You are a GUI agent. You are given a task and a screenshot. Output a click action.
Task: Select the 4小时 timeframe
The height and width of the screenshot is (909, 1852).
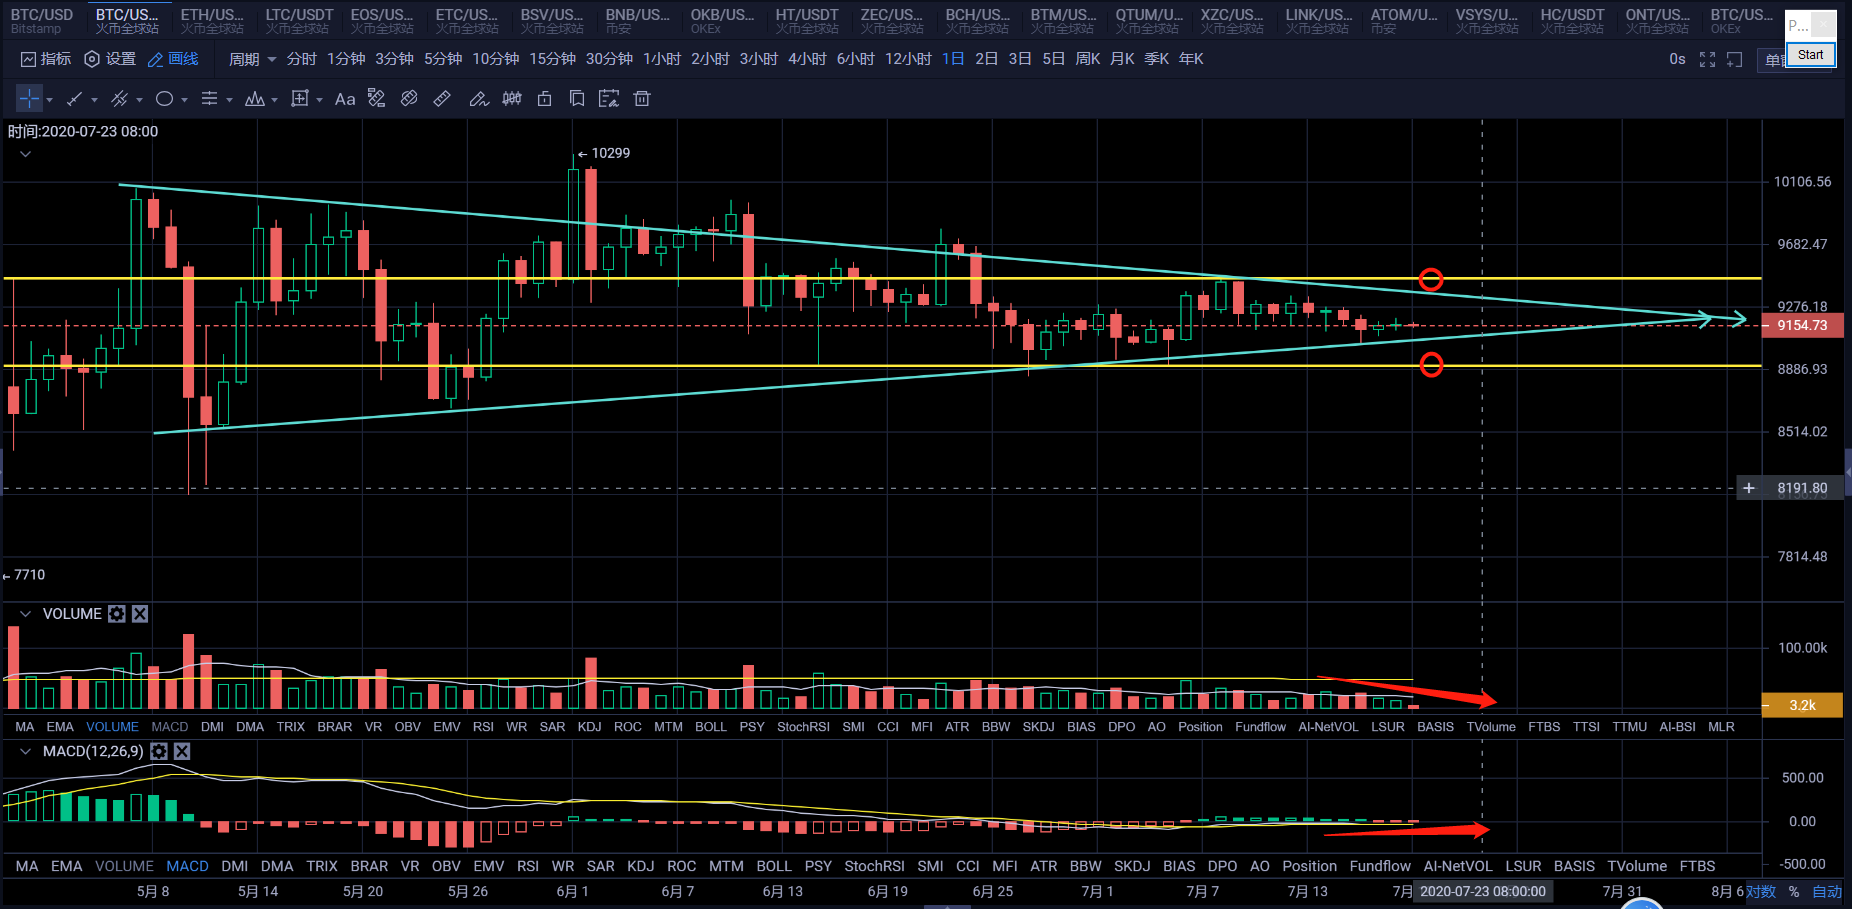click(x=806, y=59)
